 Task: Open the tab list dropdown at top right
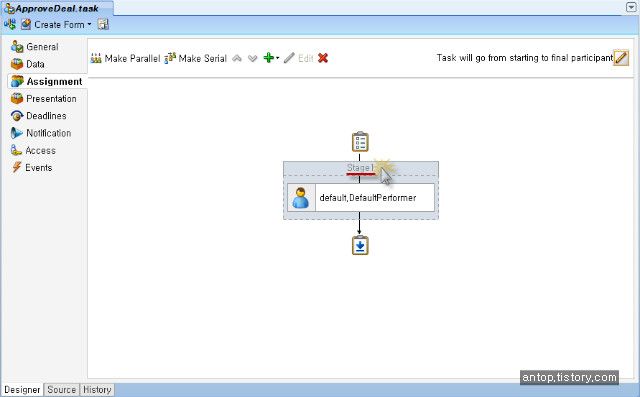click(631, 7)
